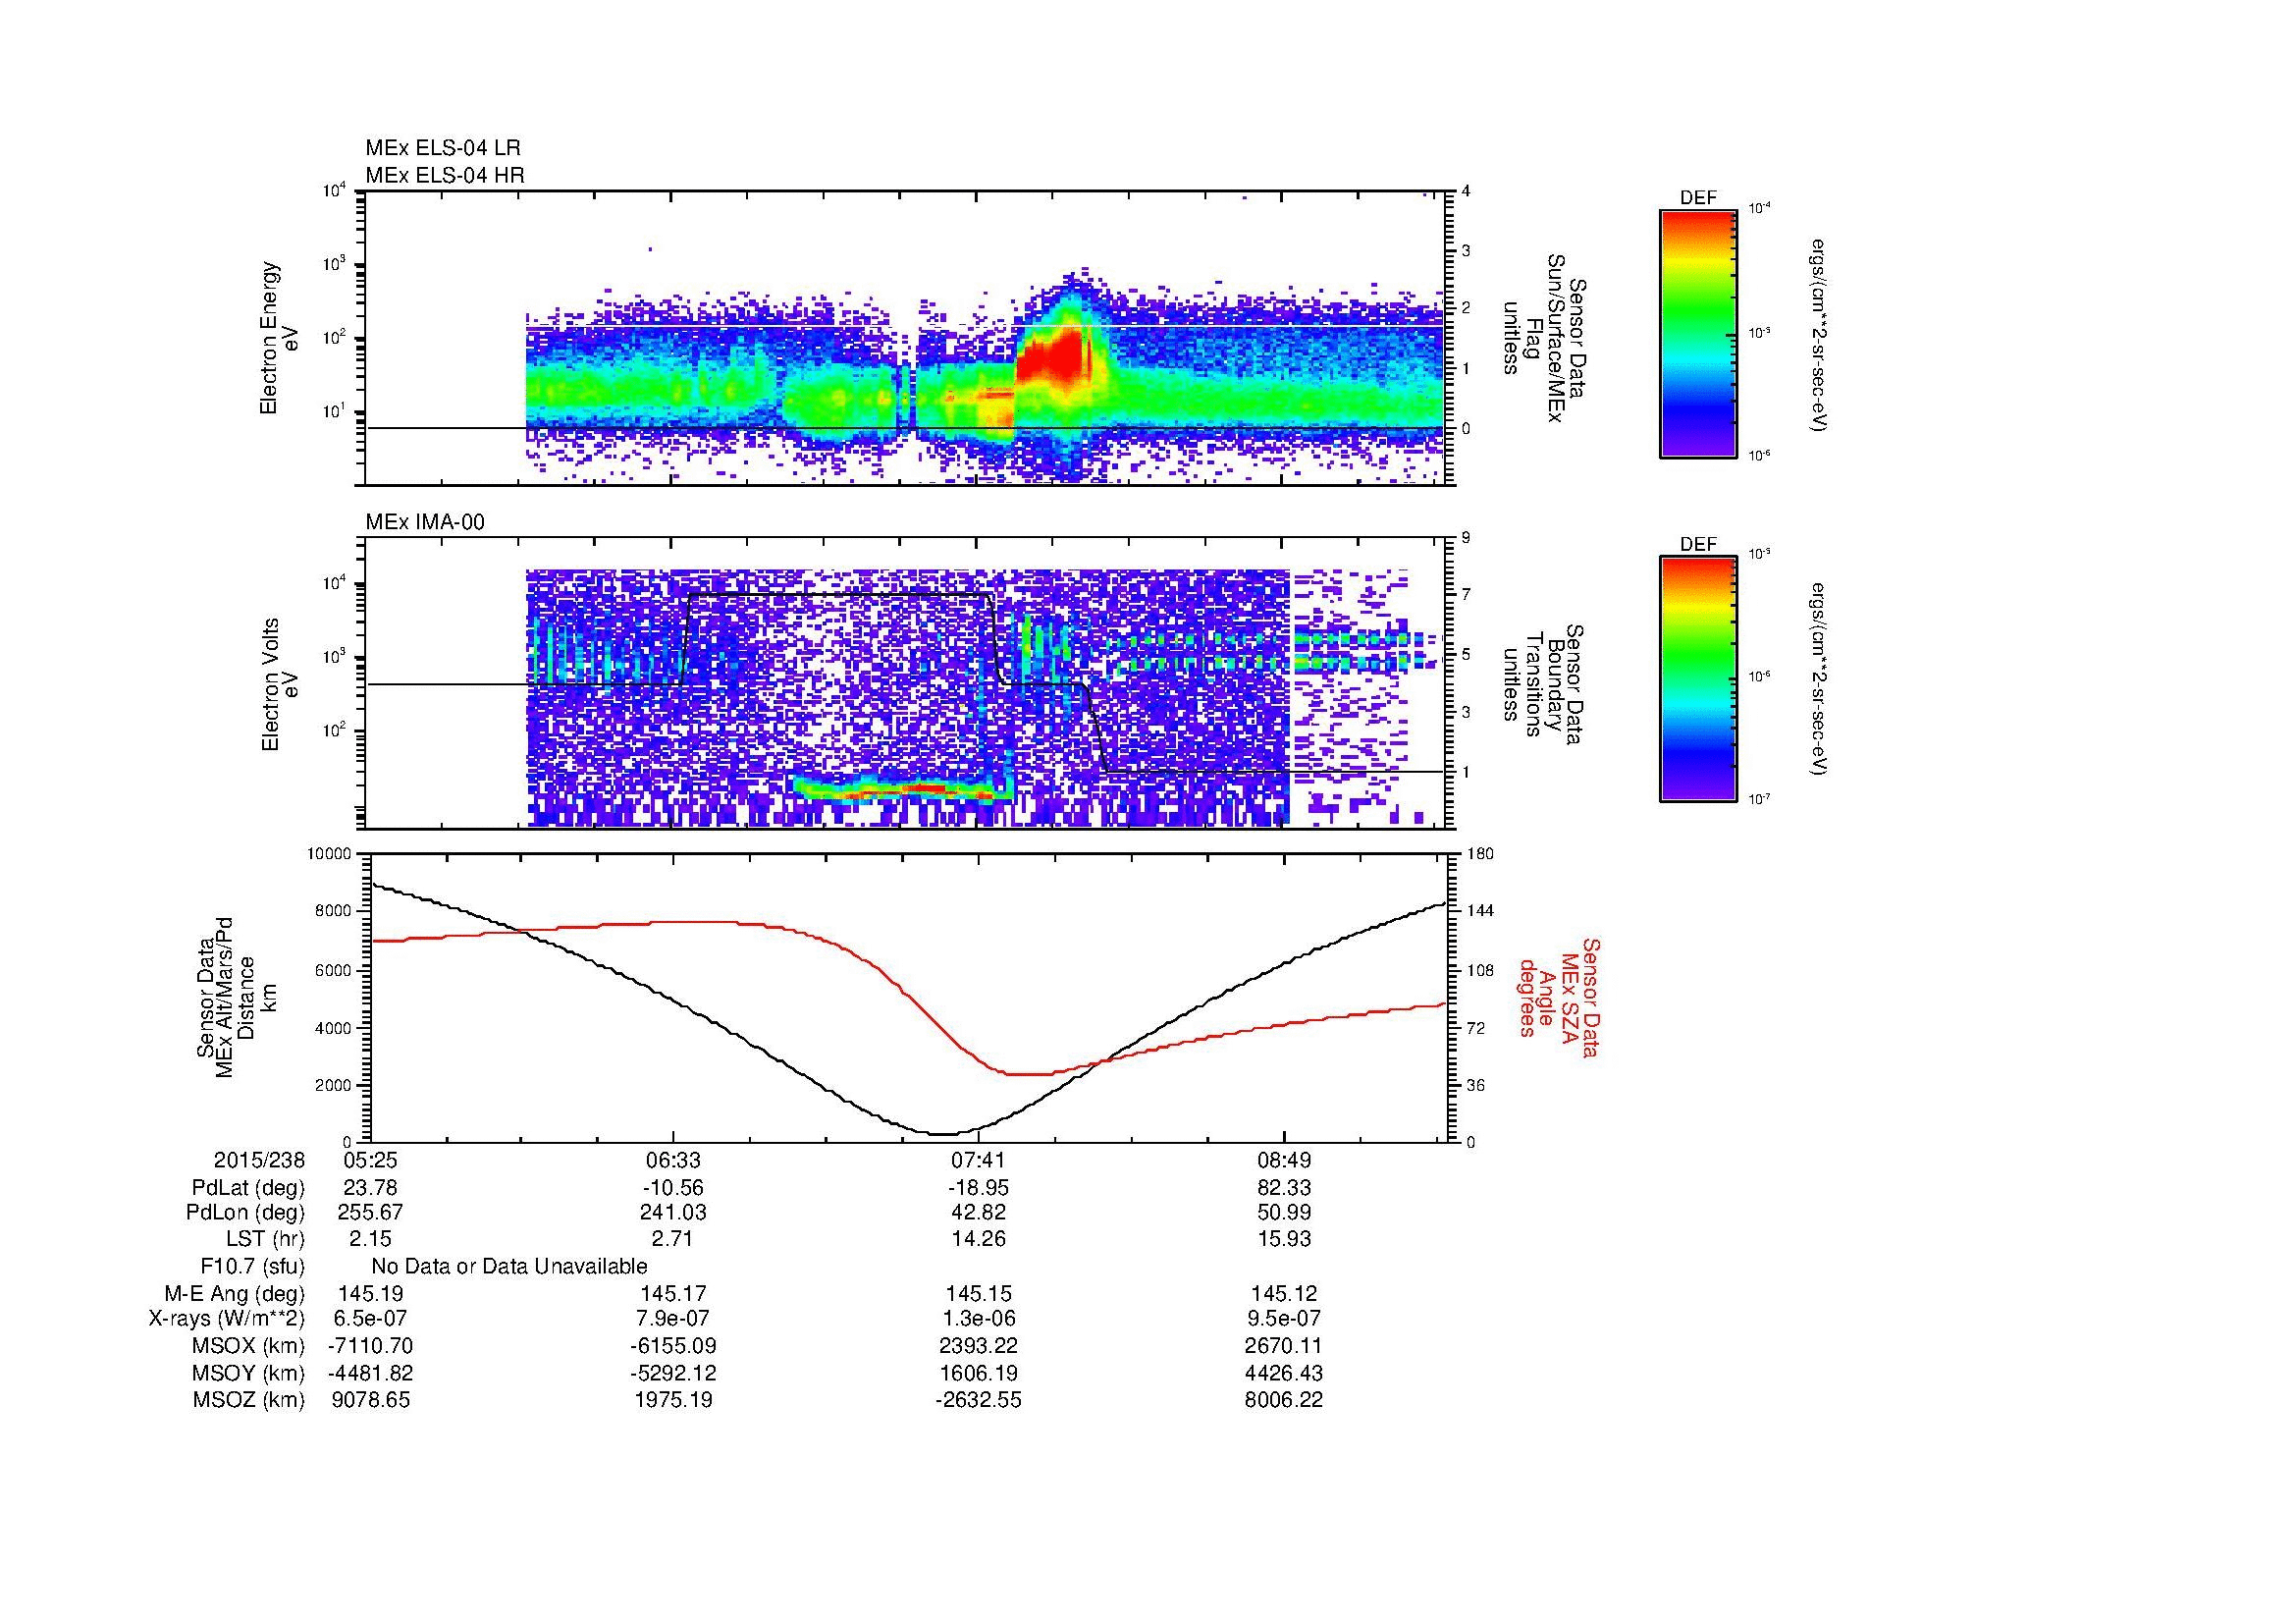Click MSOZ value '9078.65'
Image resolution: width=2296 pixels, height=1623 pixels.
[x=371, y=1400]
